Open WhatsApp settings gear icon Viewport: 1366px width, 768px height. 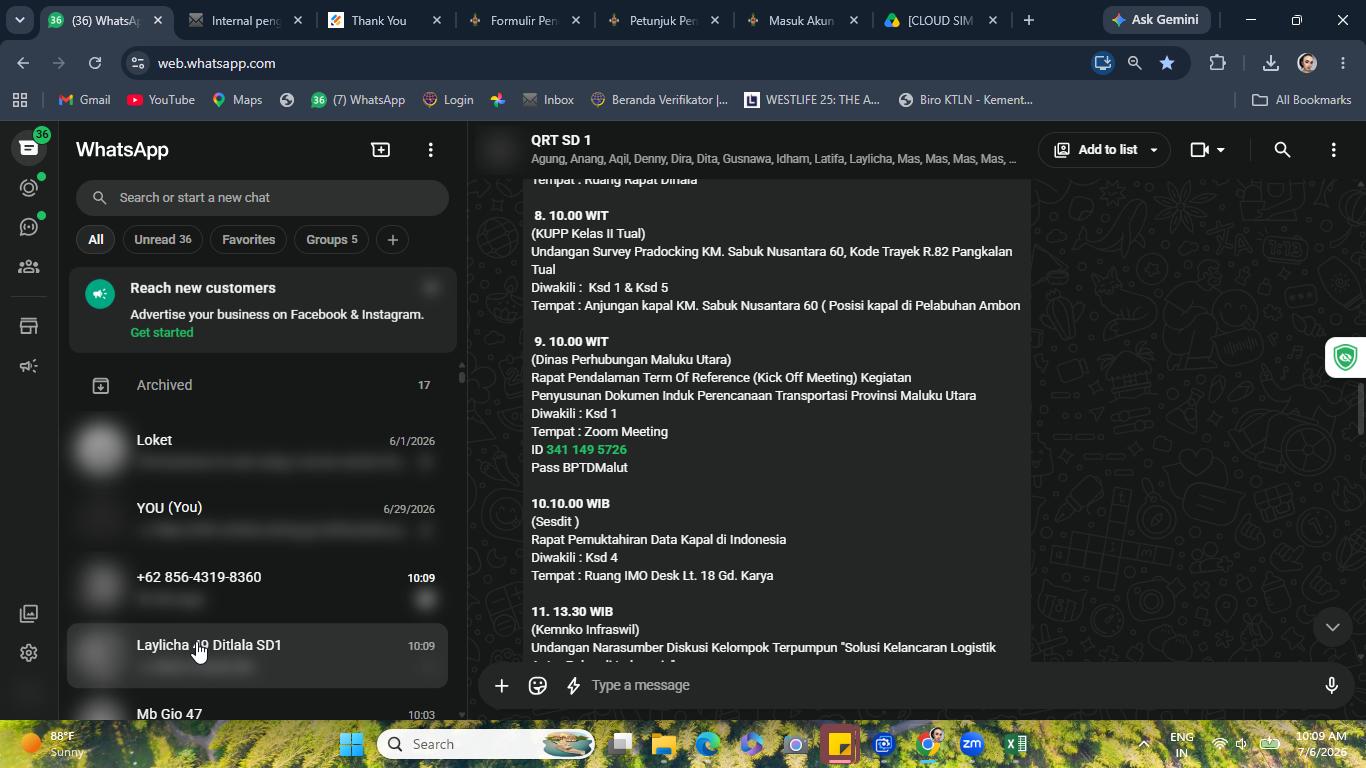(29, 653)
